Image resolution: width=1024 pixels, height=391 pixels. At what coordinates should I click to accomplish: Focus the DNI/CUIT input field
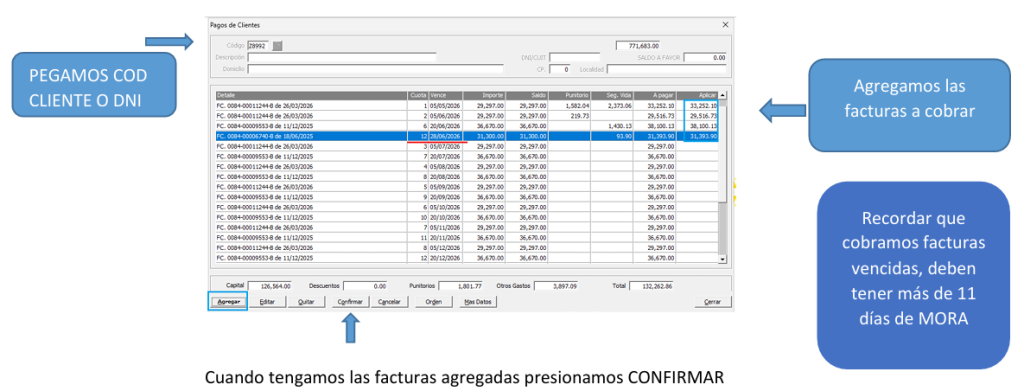(x=574, y=57)
